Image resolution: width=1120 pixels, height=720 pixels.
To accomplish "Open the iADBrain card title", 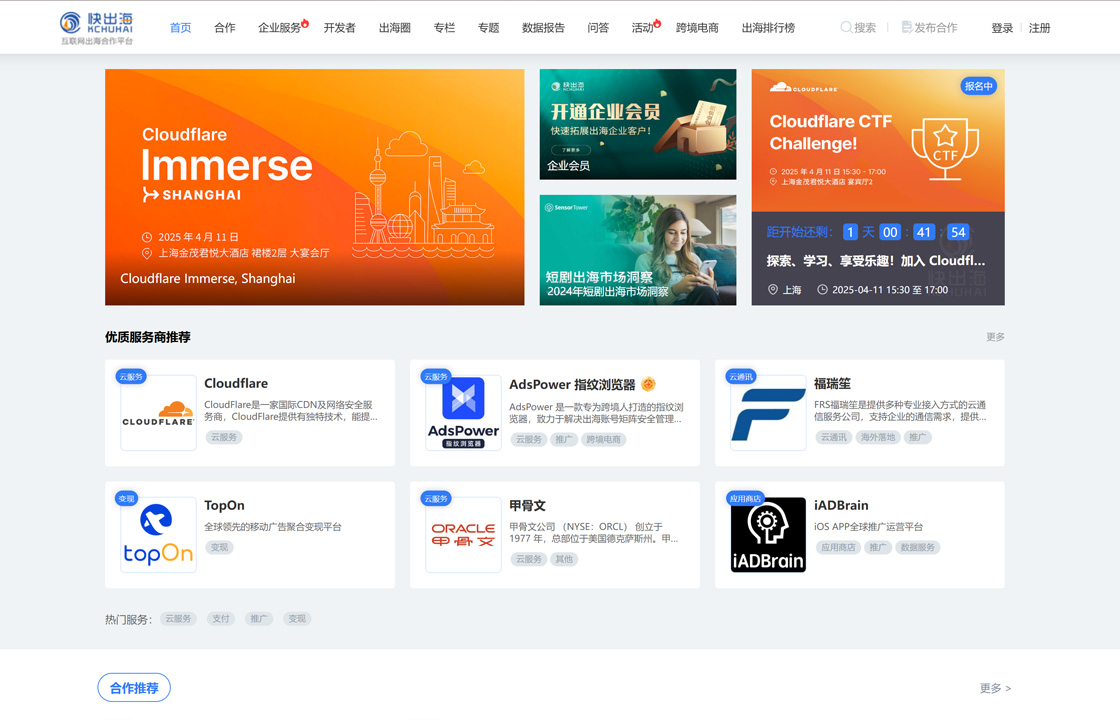I will tap(841, 505).
